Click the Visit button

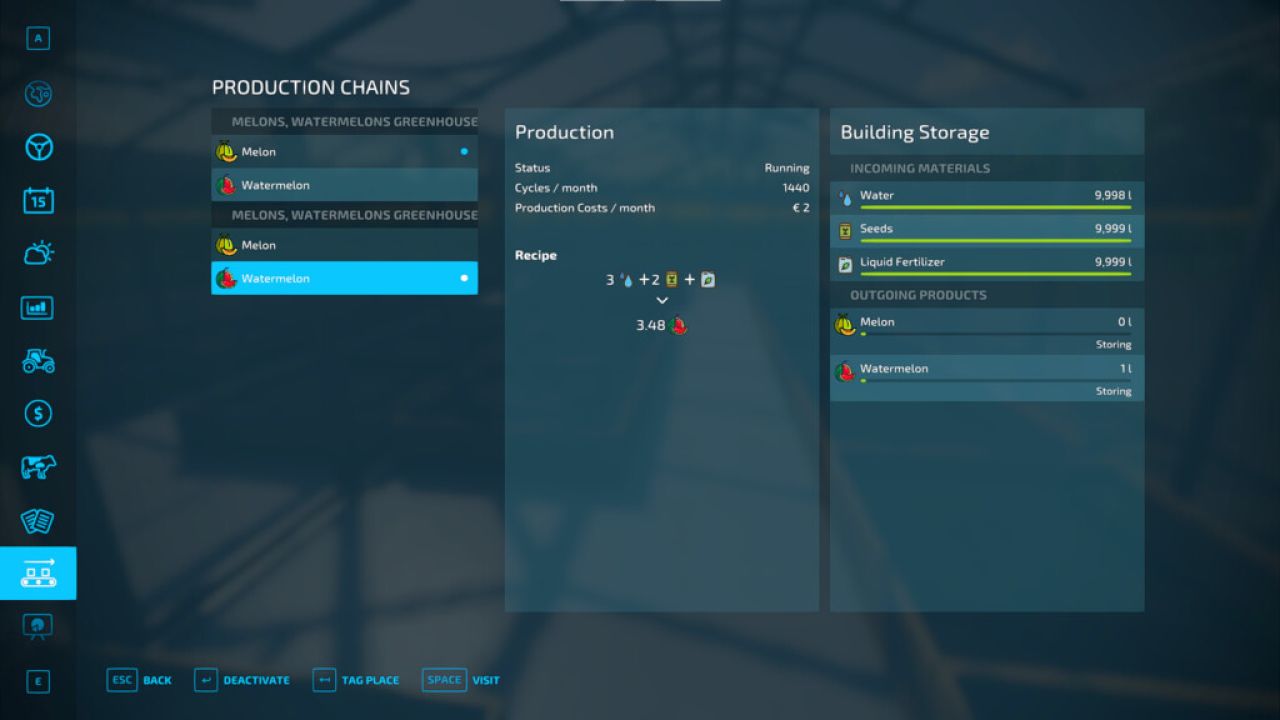tap(461, 680)
